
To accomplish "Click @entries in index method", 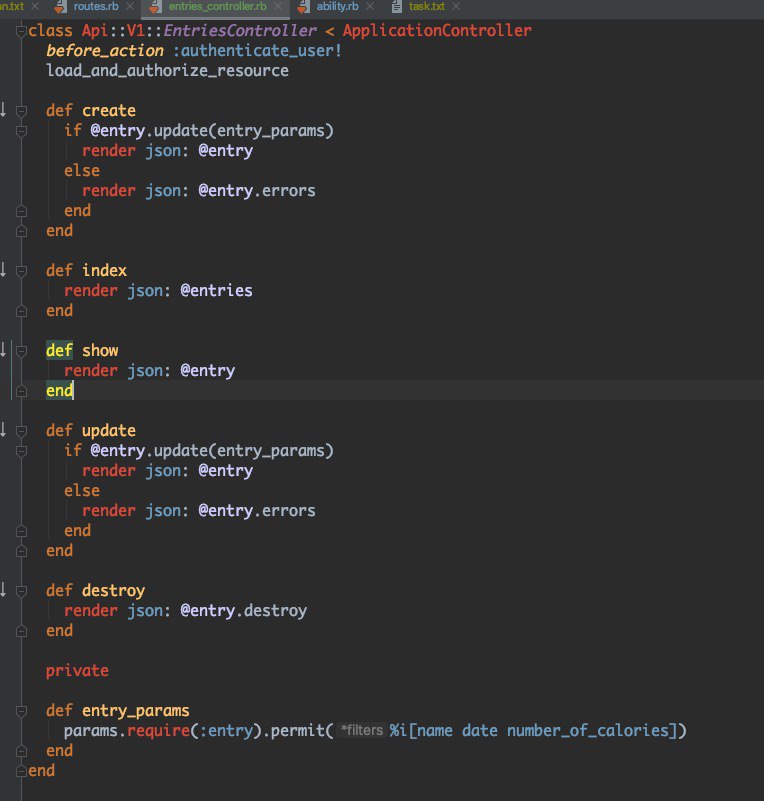I will coord(217,291).
